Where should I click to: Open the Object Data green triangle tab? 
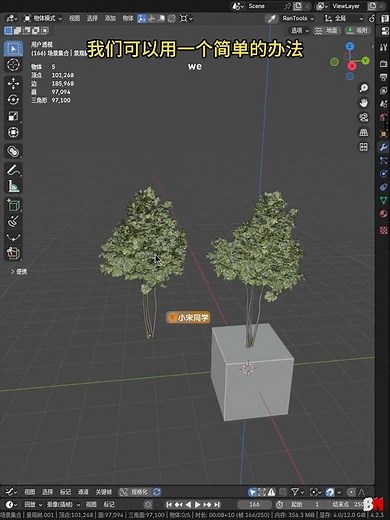383,200
